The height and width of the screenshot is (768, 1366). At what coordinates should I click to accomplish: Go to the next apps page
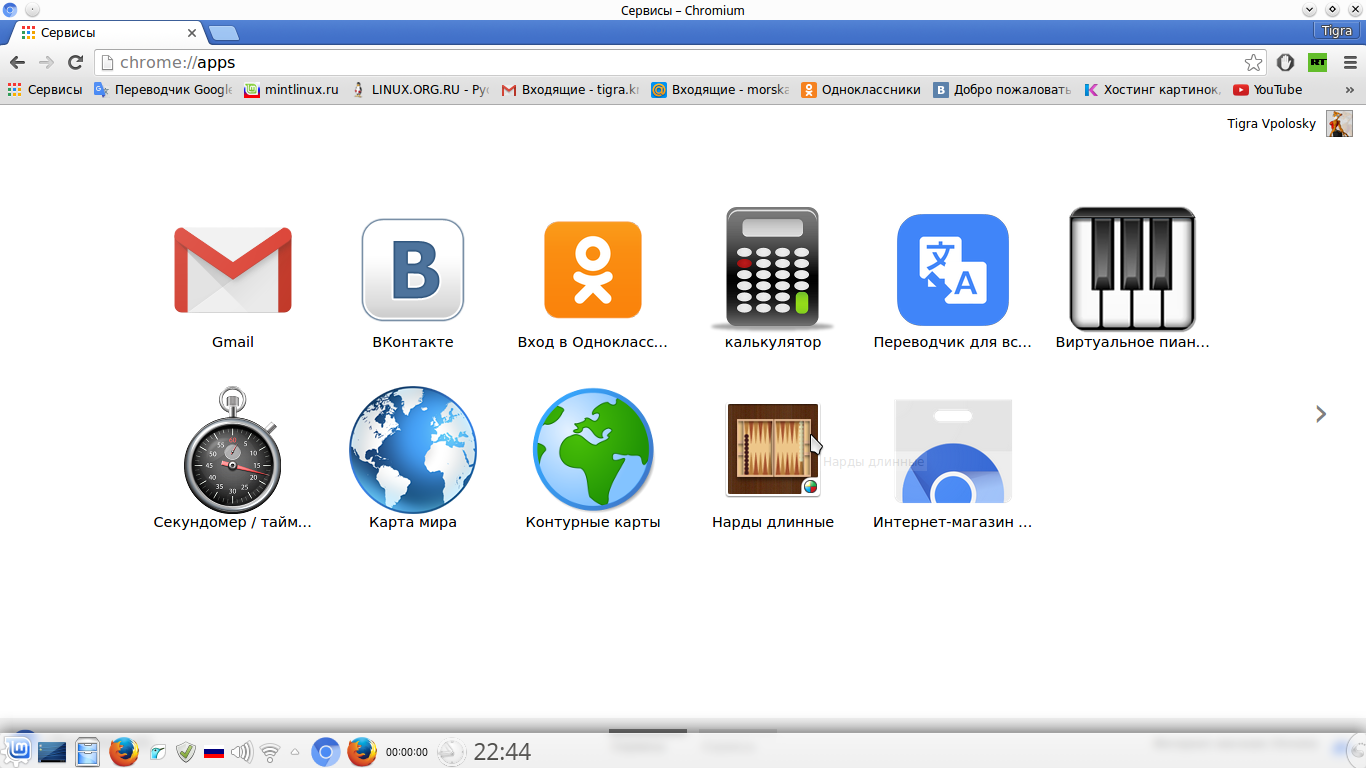(x=1321, y=414)
